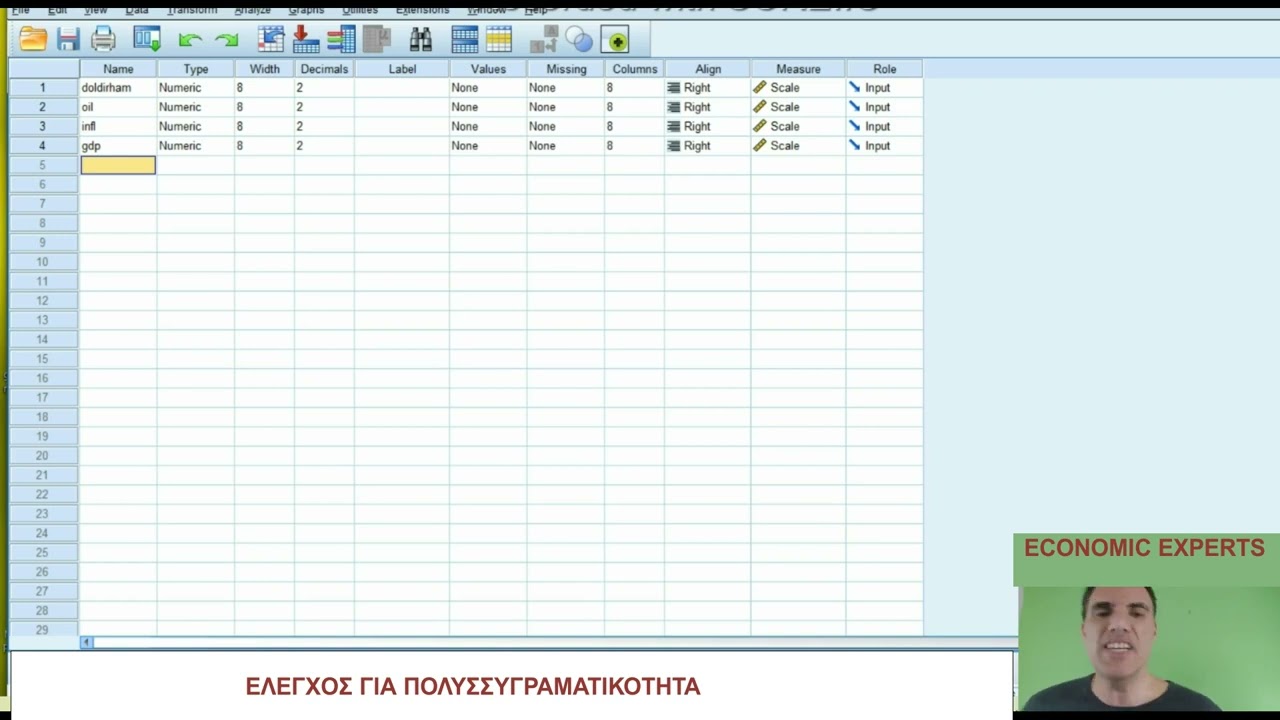
Task: Open Find with the binoculars icon
Action: click(x=420, y=39)
